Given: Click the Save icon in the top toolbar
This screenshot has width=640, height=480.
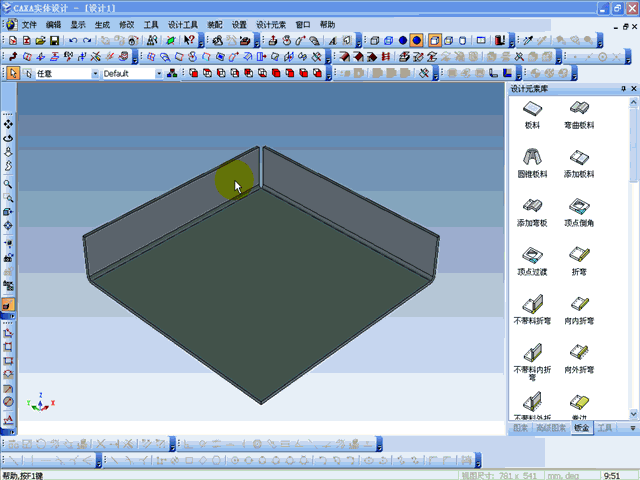Looking at the screenshot, I should 54,40.
